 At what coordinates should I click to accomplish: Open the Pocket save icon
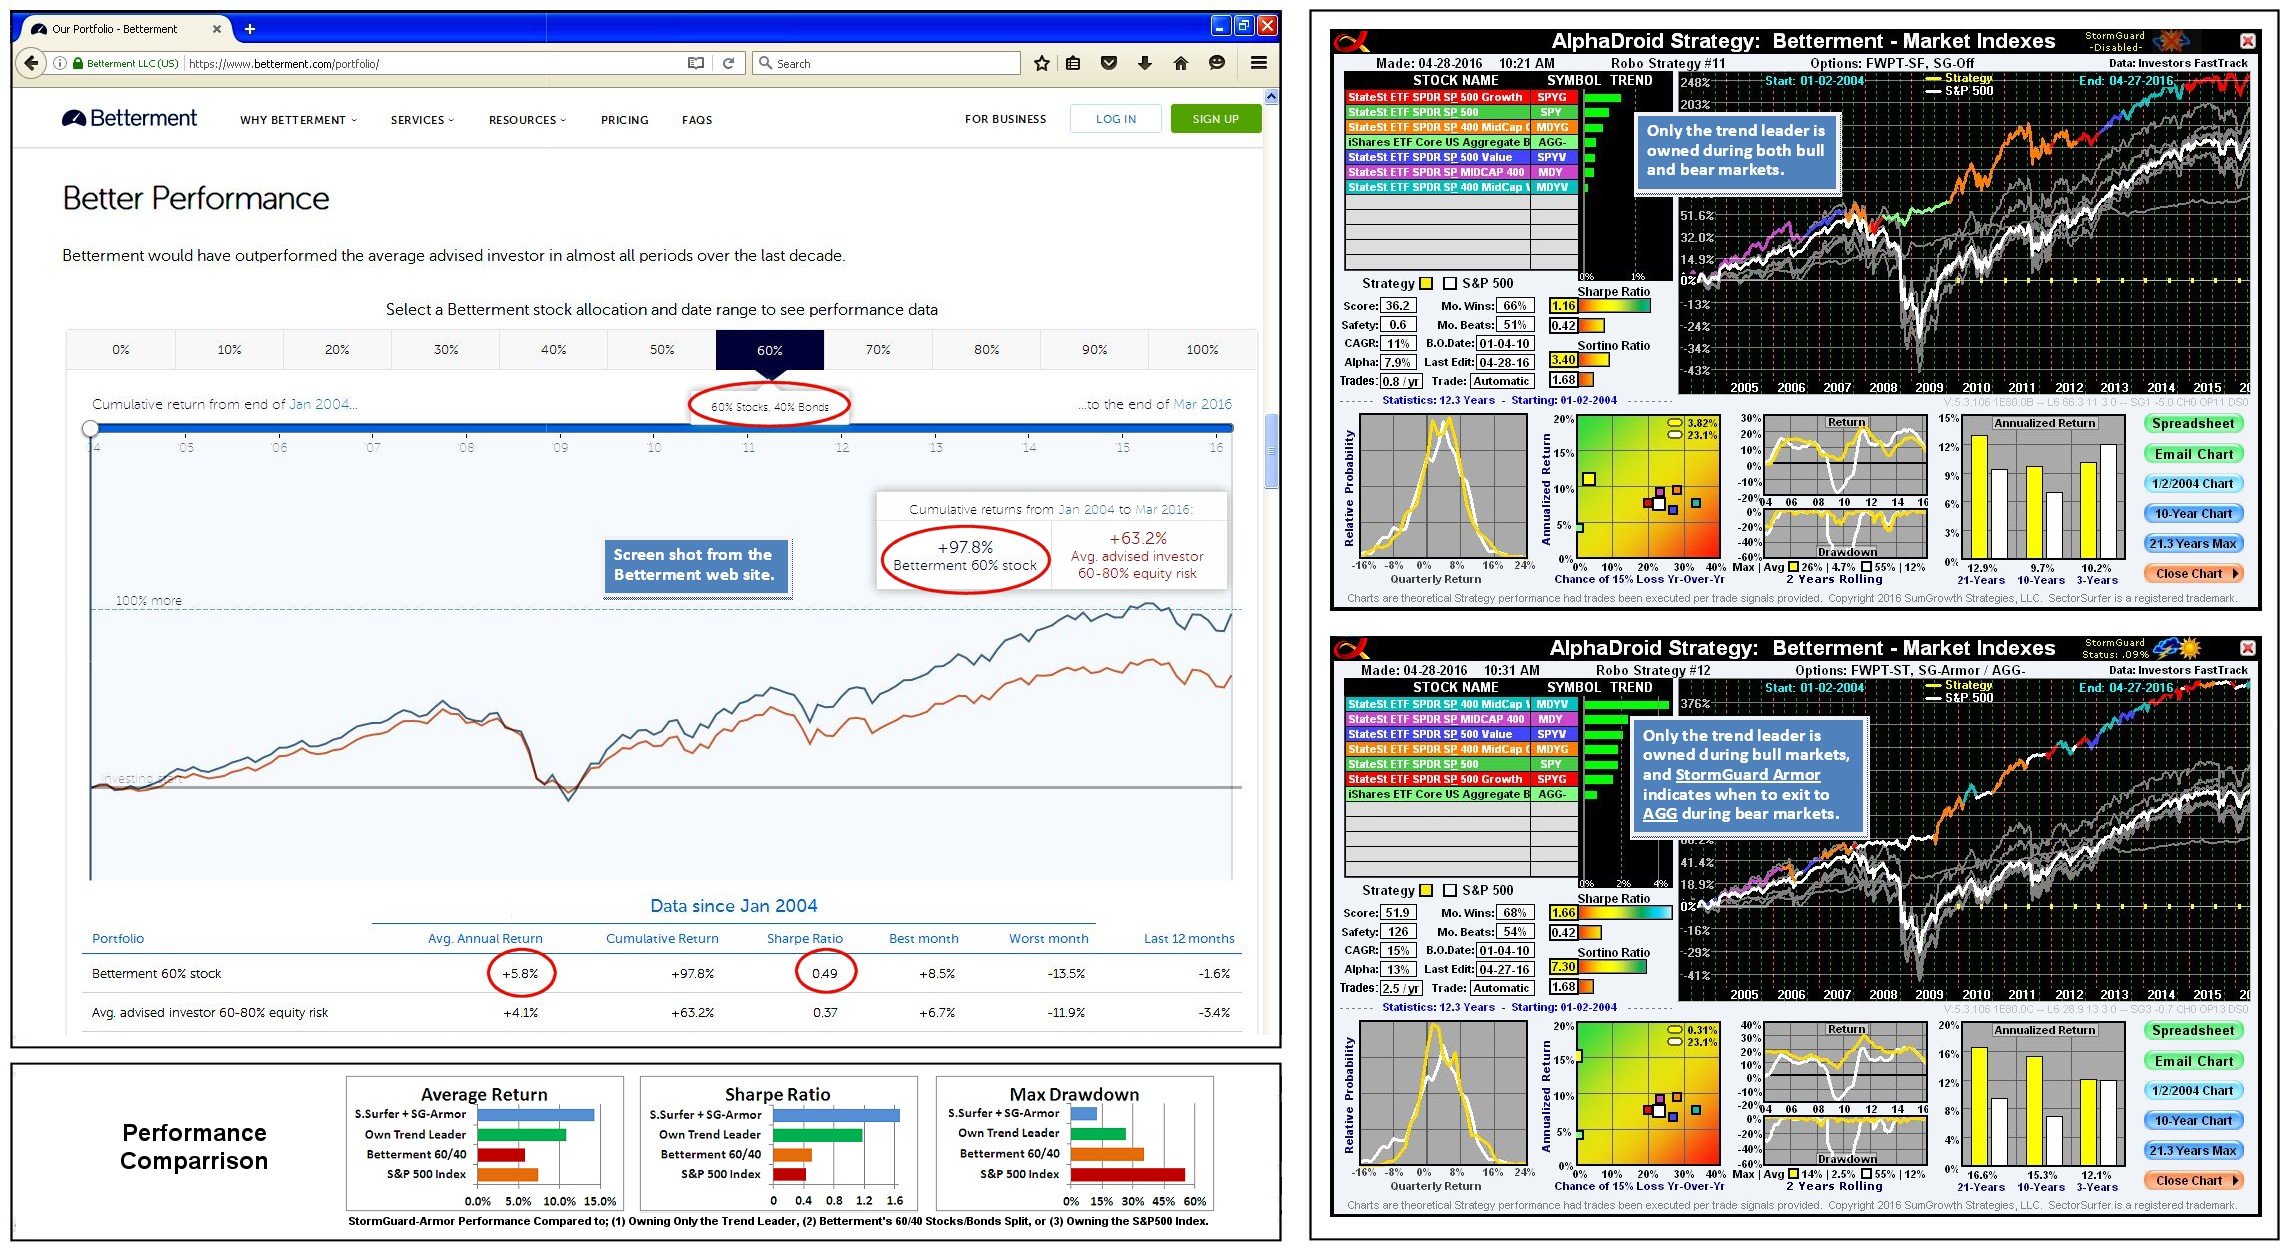click(1108, 63)
